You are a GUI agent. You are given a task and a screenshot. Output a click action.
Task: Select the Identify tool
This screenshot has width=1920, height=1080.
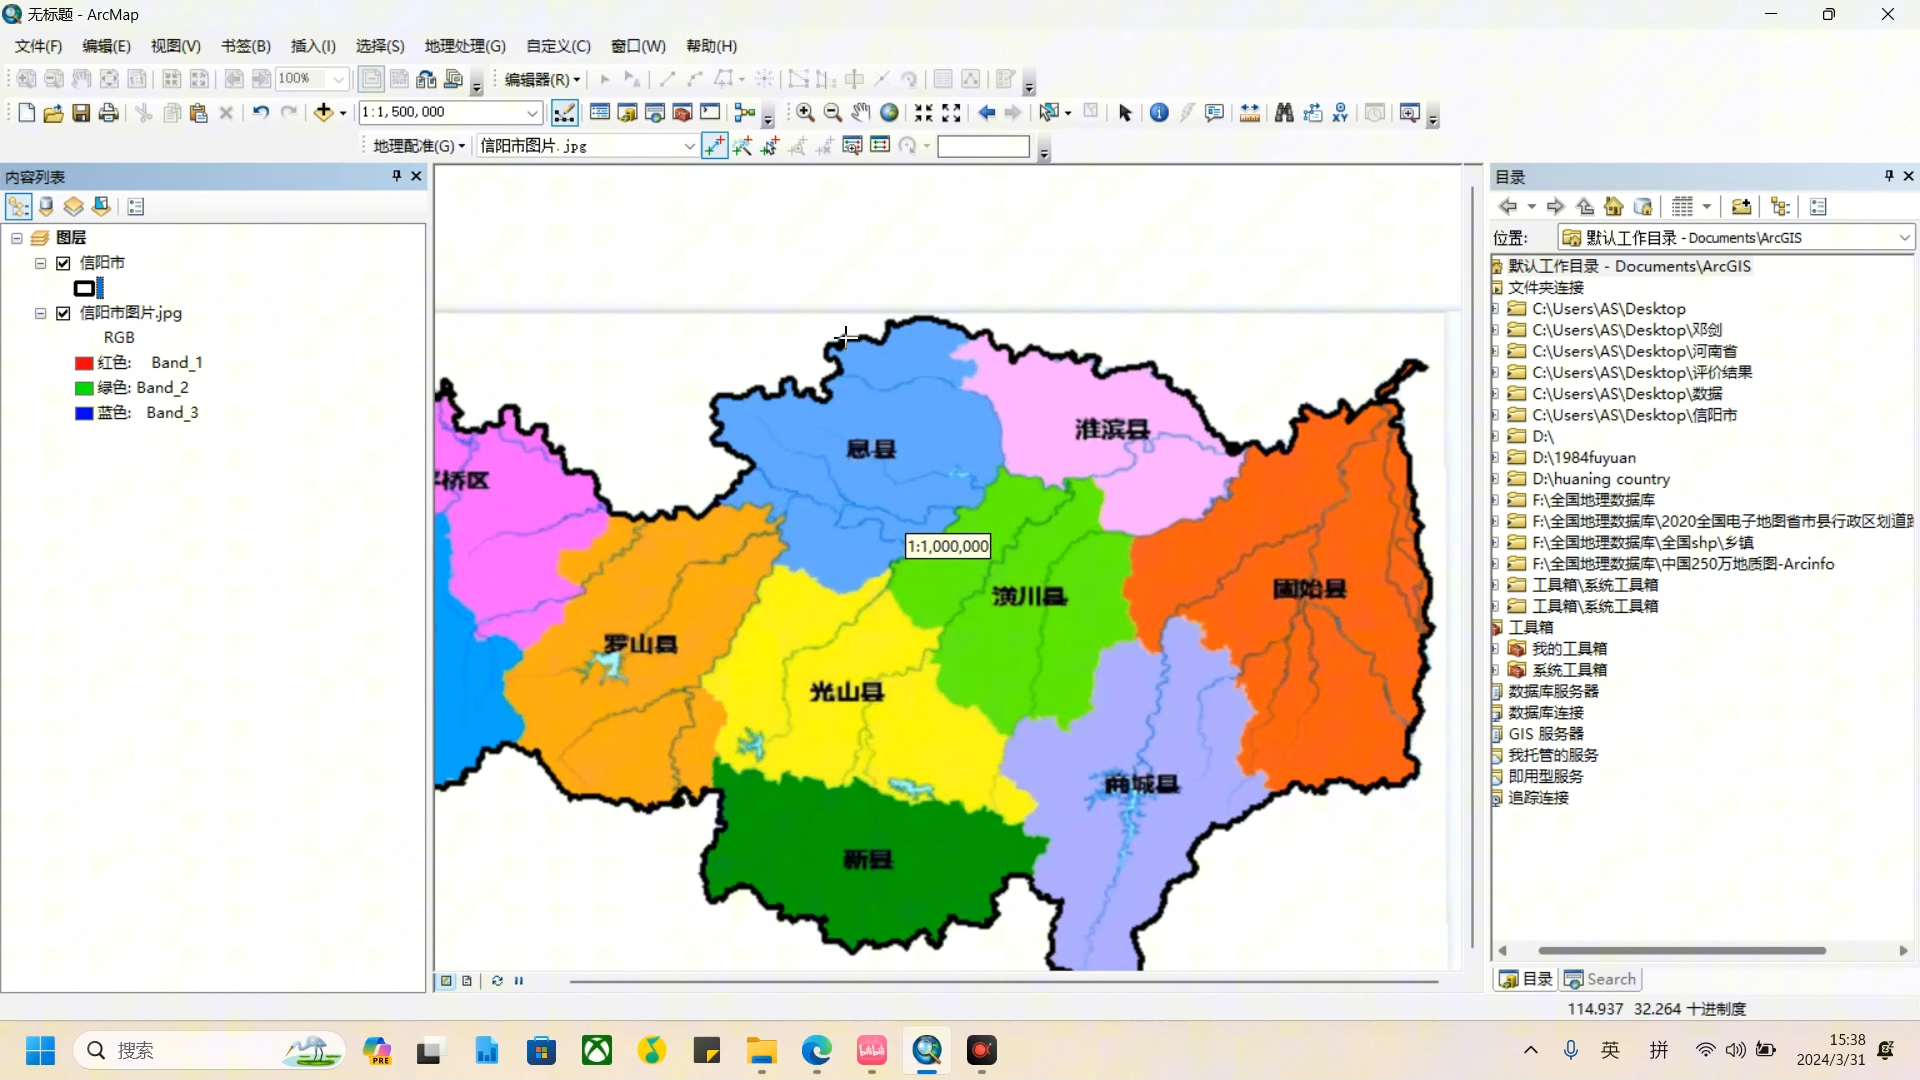[x=1159, y=112]
